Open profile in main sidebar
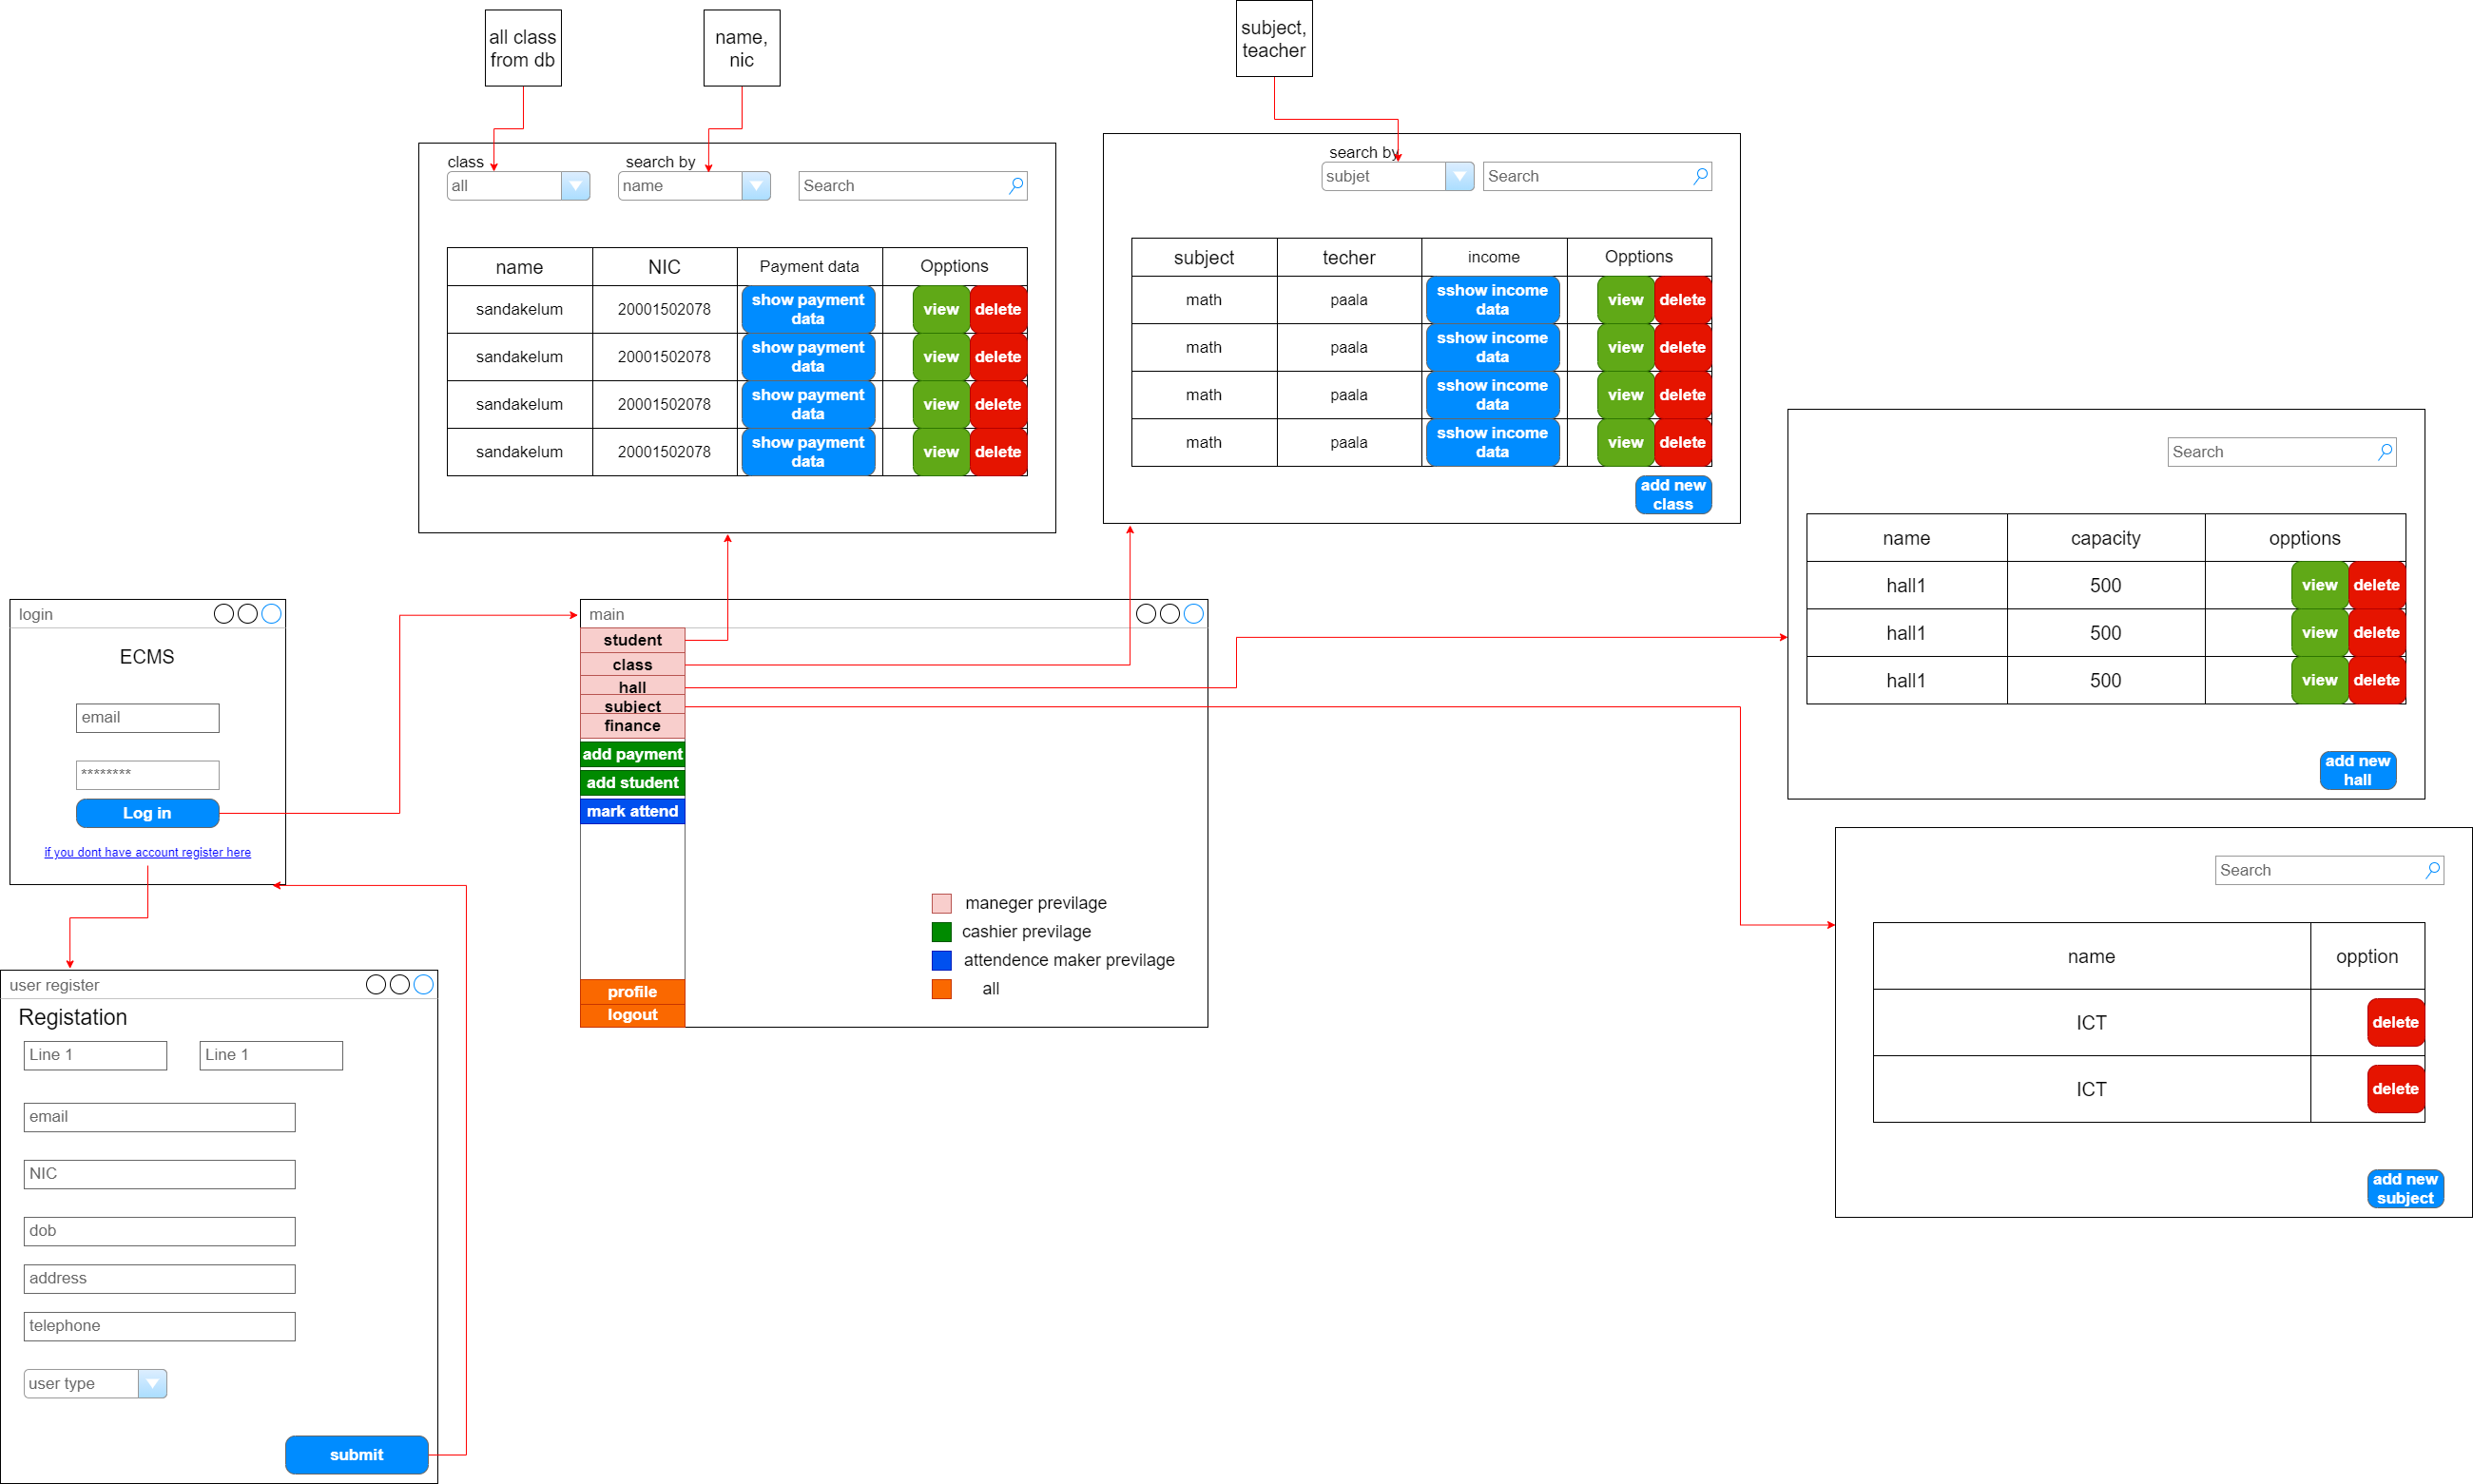The width and height of the screenshot is (2473, 1484). (632, 992)
